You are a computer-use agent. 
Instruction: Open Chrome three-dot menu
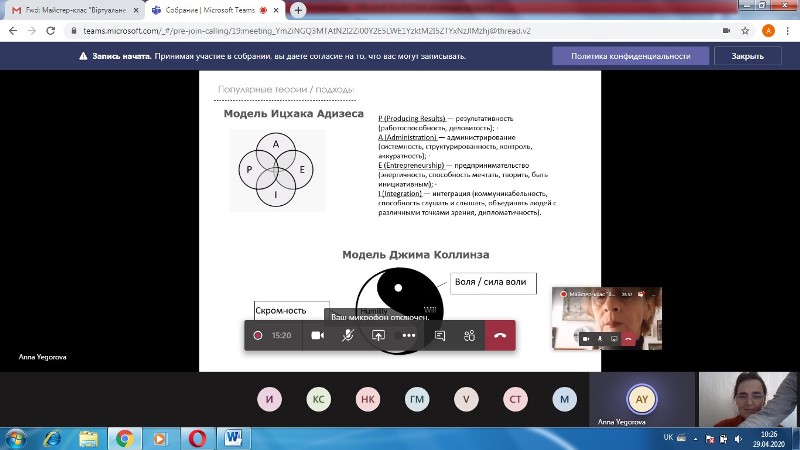click(x=788, y=31)
